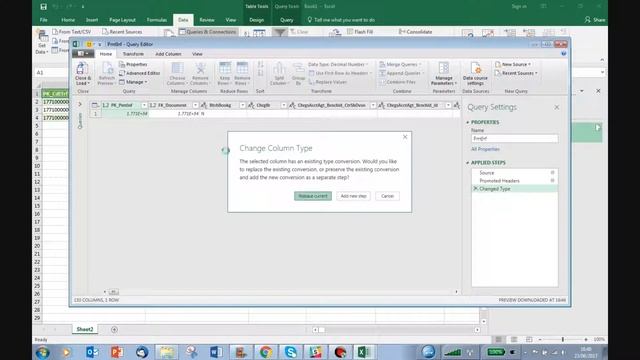This screenshot has height=360, width=640.
Task: Open the filter dropdown for PK_Fordof column
Action: (x=144, y=105)
